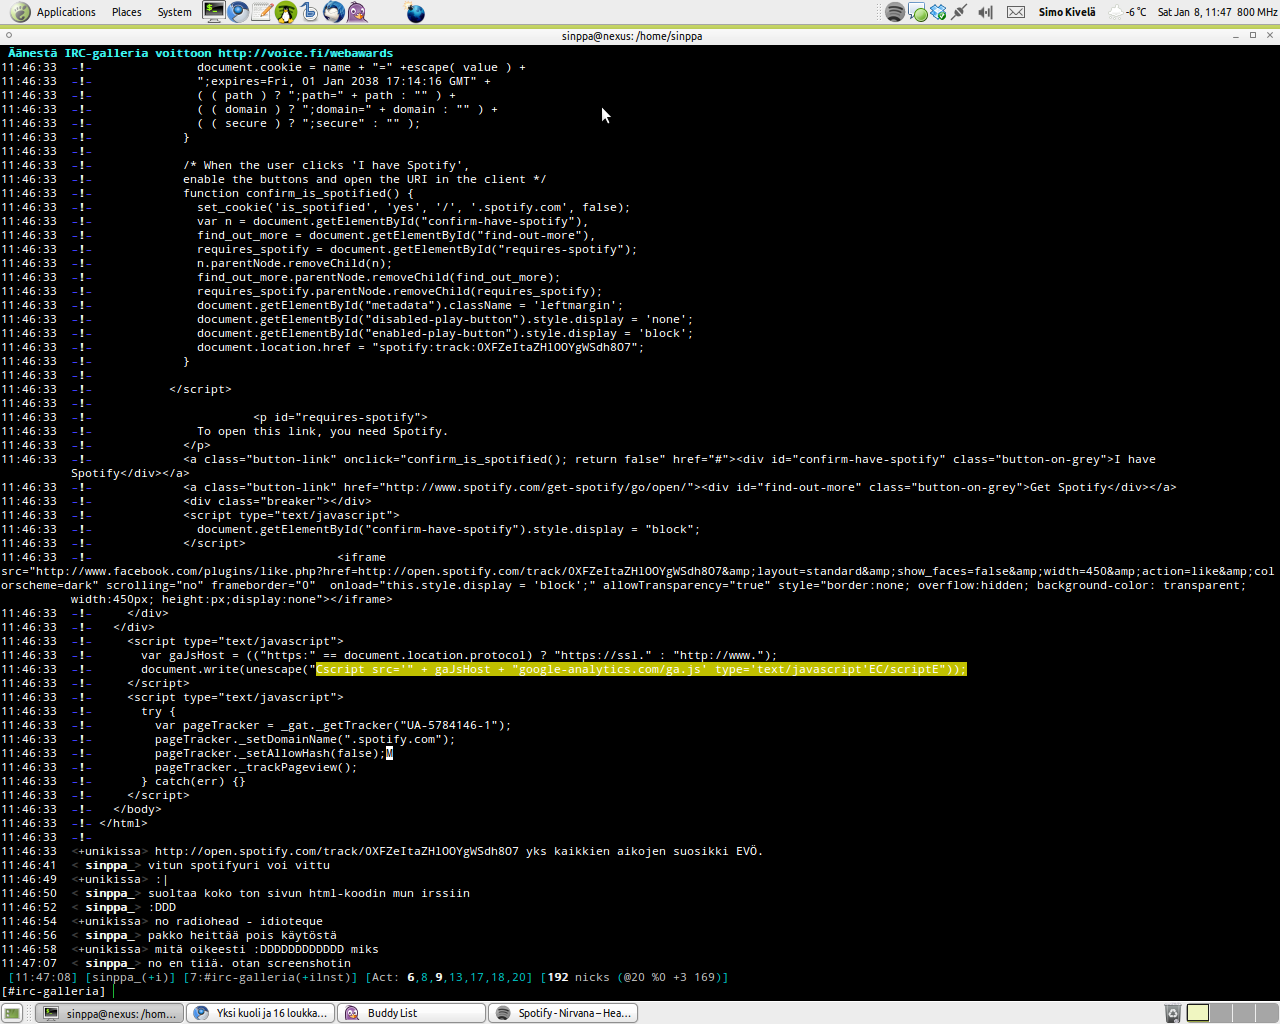Click the Tux penguin launcher icon
This screenshot has height=1024, width=1280.
[x=286, y=12]
